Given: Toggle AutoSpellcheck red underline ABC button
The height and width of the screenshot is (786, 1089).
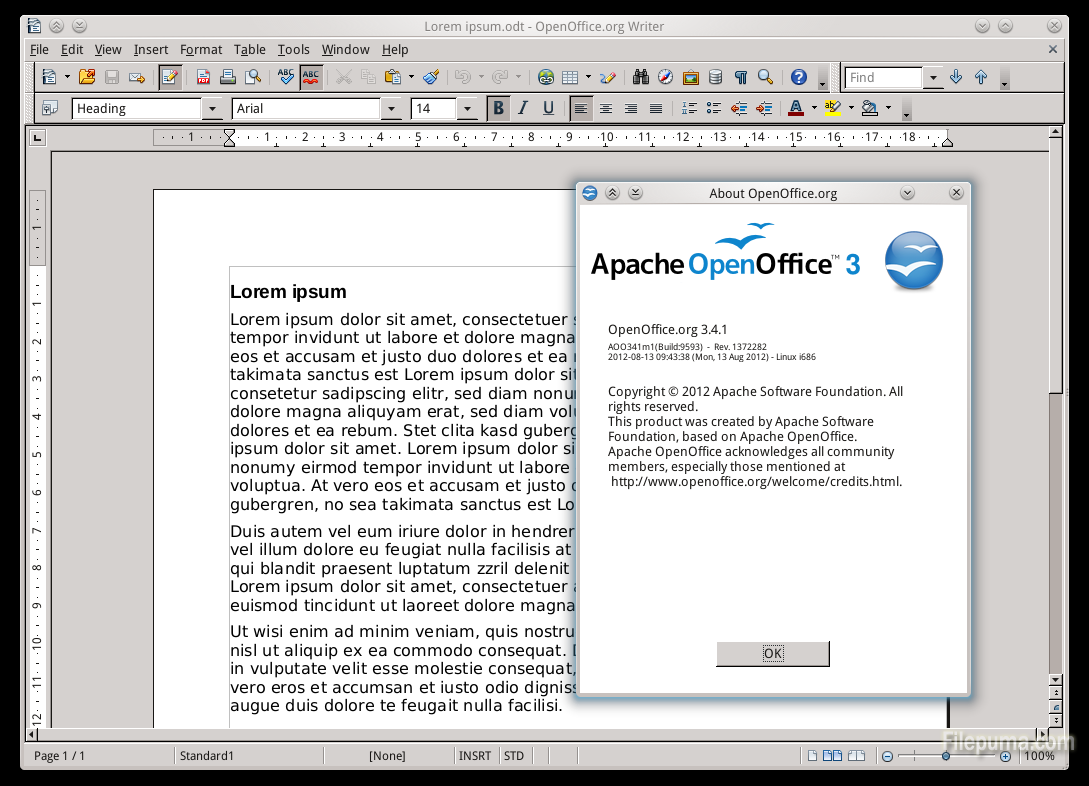Looking at the screenshot, I should point(311,77).
